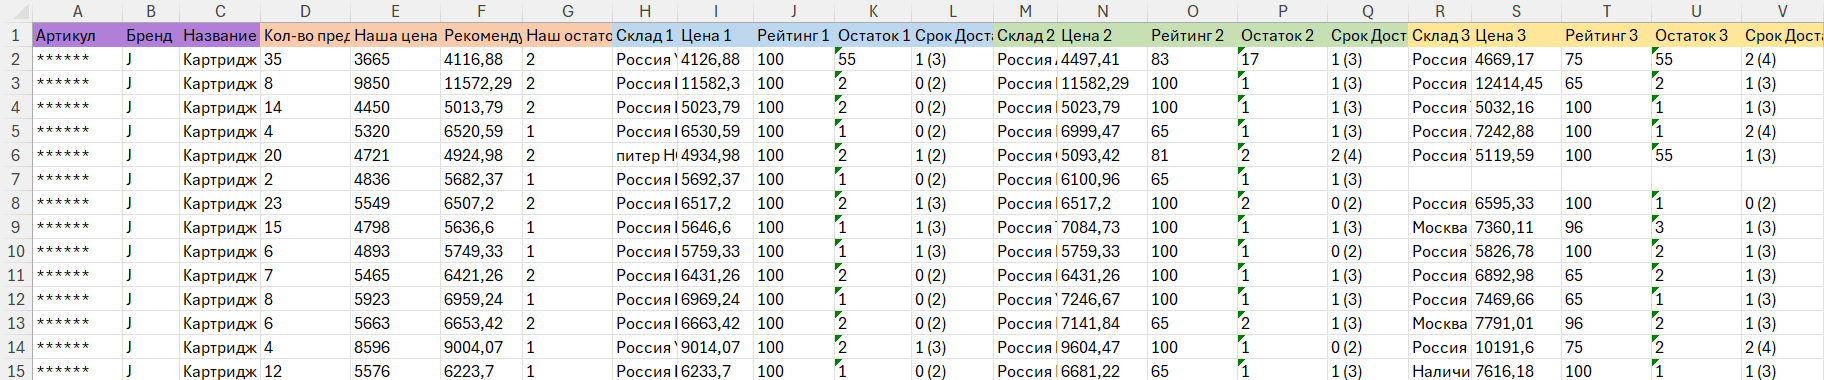Select the 'Рейтинг 2' header cell
1824x380 pixels.
[1192, 35]
